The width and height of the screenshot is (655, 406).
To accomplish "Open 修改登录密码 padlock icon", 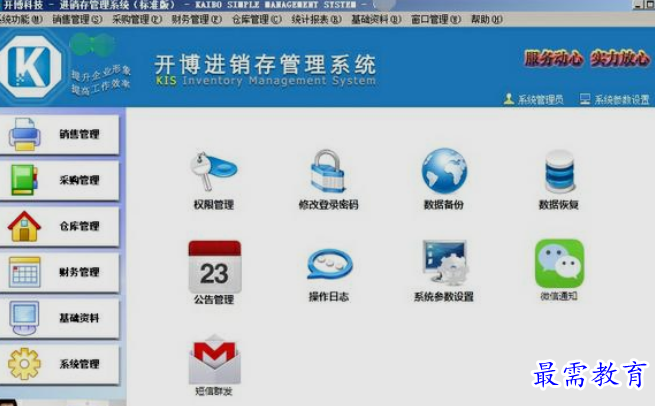I will pos(328,171).
